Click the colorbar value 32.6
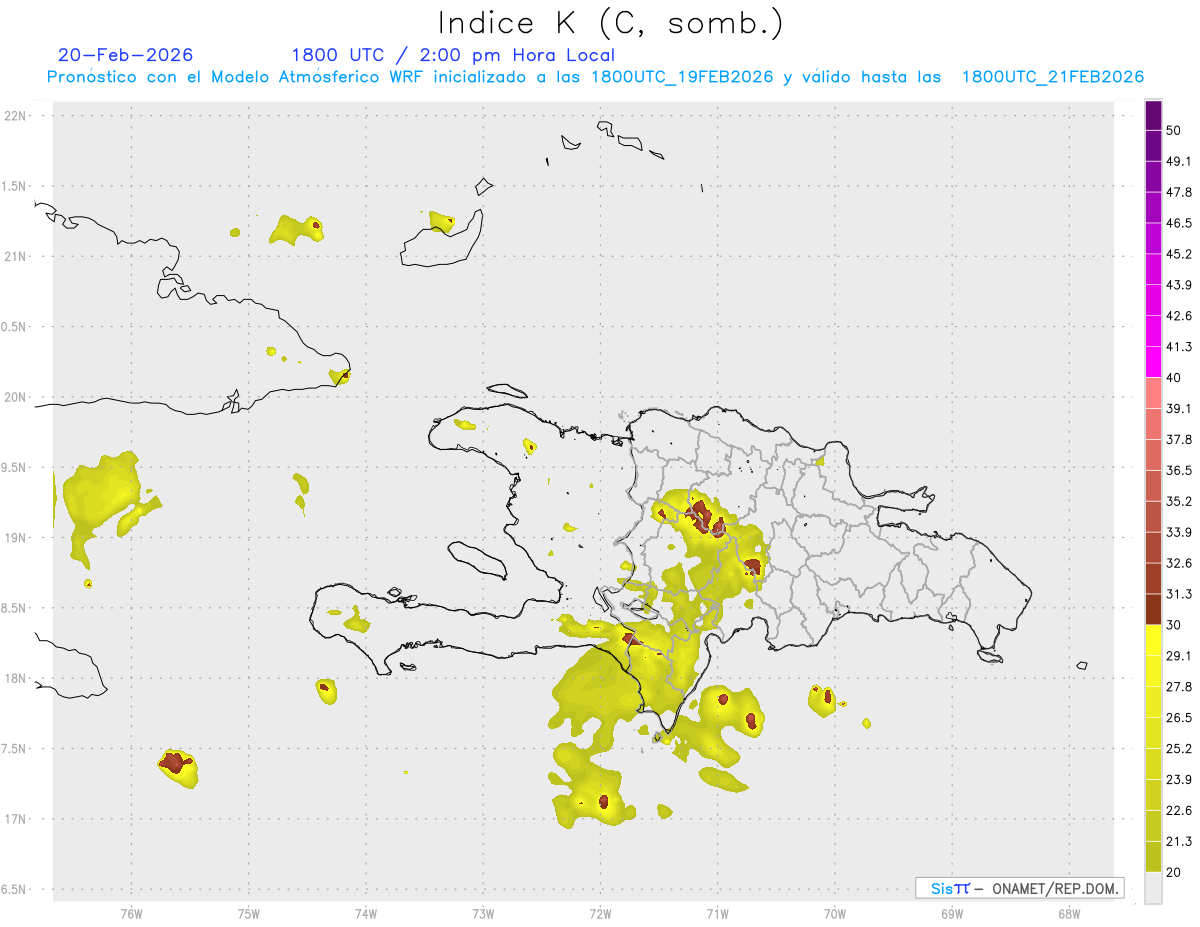This screenshot has height=927, width=1200. click(1179, 563)
